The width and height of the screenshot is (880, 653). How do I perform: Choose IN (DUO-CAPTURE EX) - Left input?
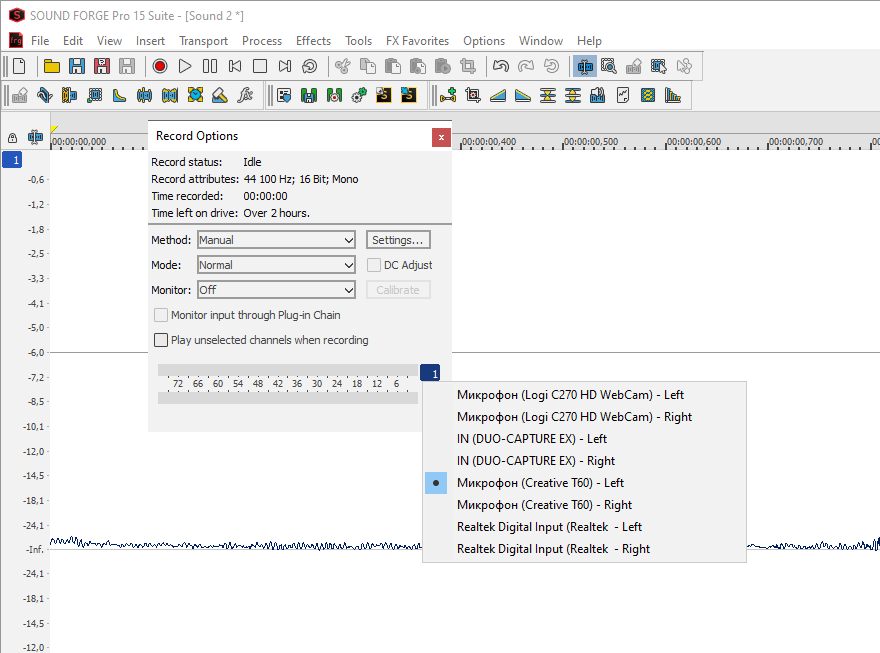click(584, 439)
